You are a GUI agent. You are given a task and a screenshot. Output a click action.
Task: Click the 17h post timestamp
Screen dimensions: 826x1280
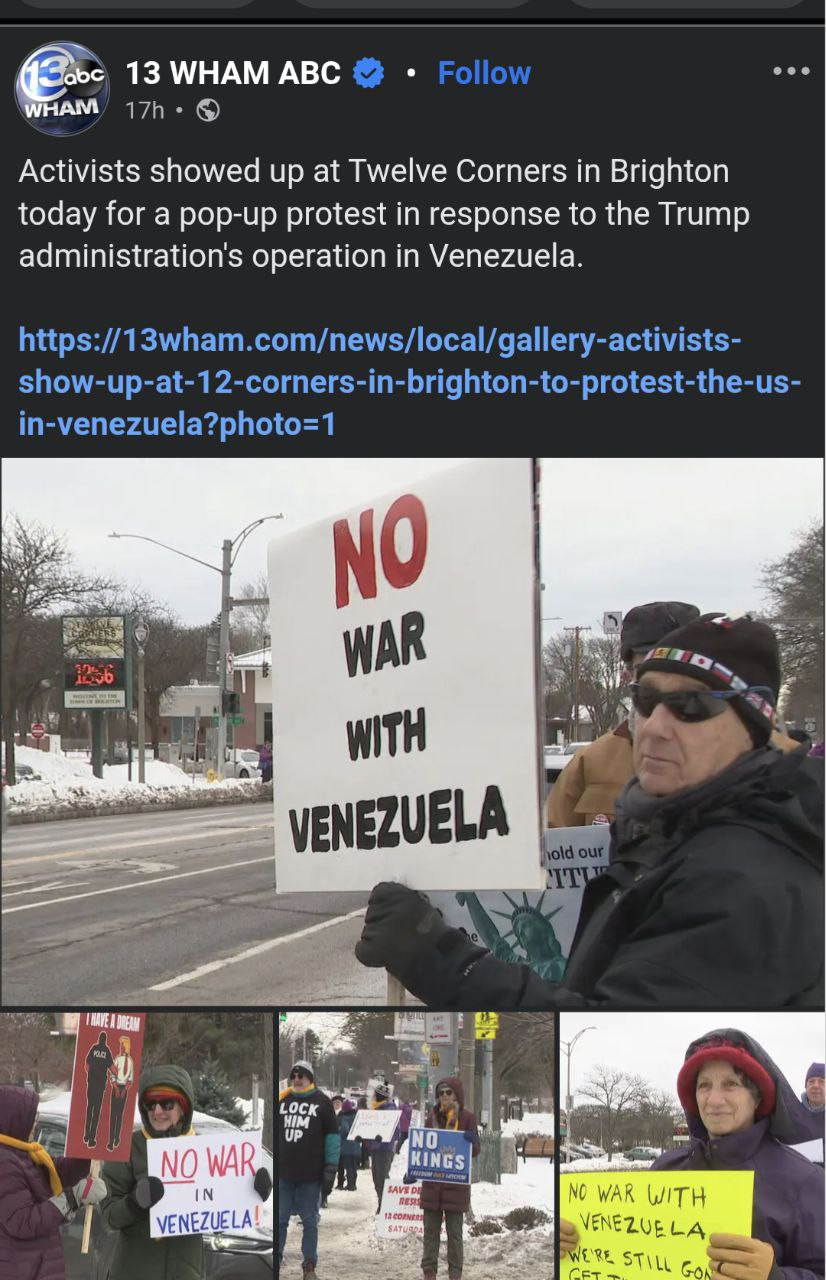click(x=144, y=111)
